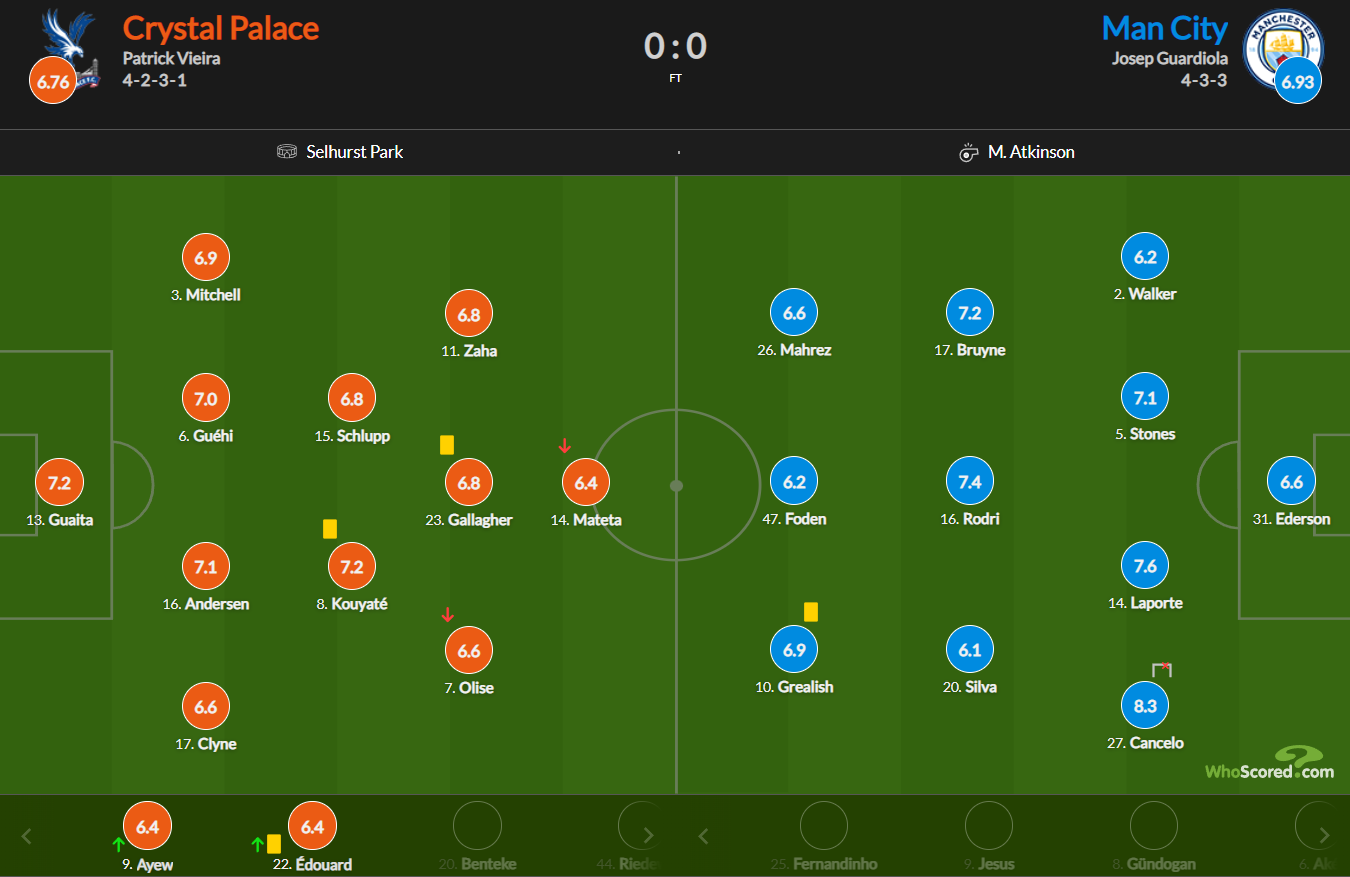Click the Rodri player name label

(981, 519)
